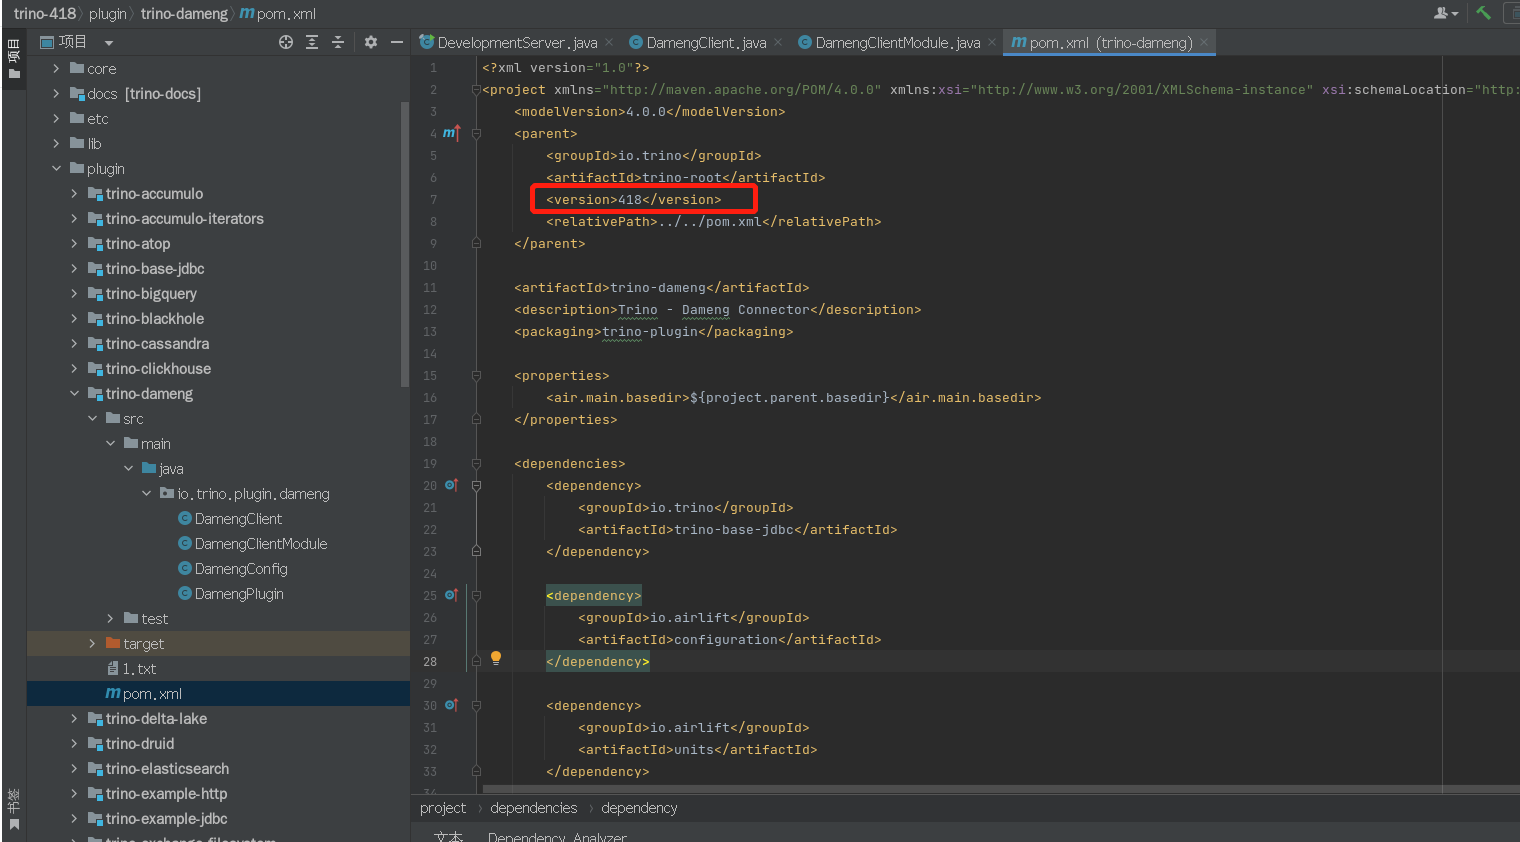Image resolution: width=1520 pixels, height=842 pixels.
Task: Click the class icon beside DamengPlugin
Action: tap(185, 593)
